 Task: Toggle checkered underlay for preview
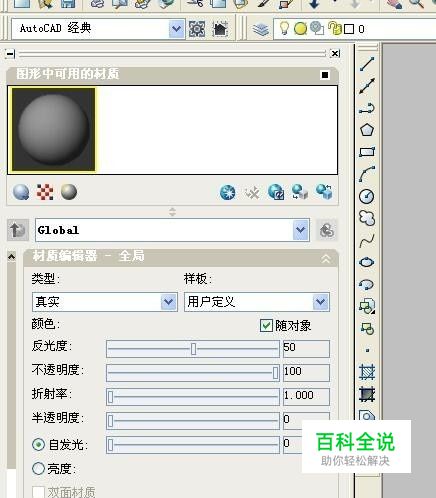pos(45,192)
